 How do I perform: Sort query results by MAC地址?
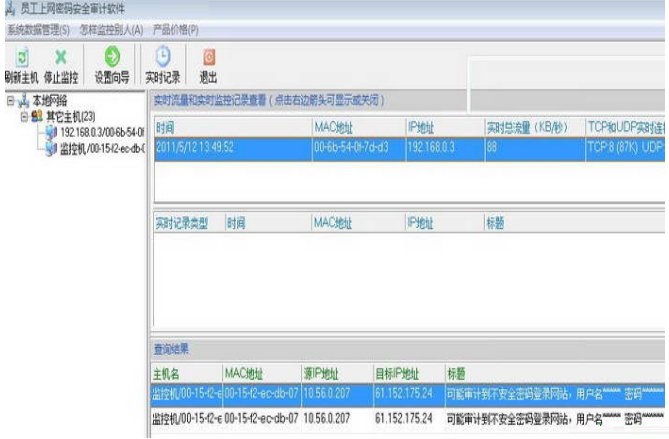[262, 374]
